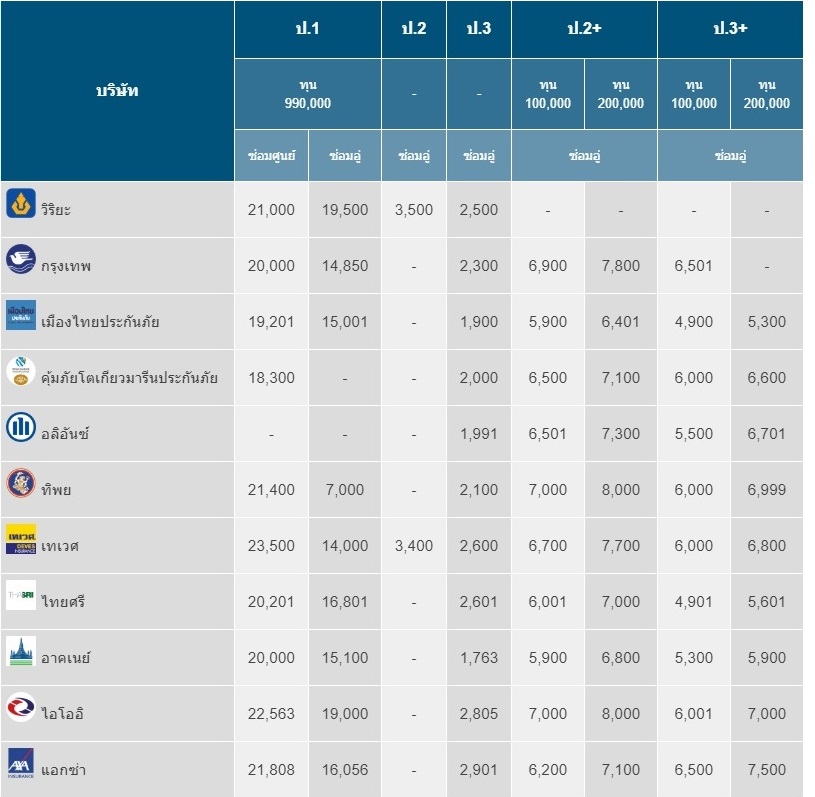Click the 22,563 price for ไอโออิ
The height and width of the screenshot is (797, 815).
point(271,714)
